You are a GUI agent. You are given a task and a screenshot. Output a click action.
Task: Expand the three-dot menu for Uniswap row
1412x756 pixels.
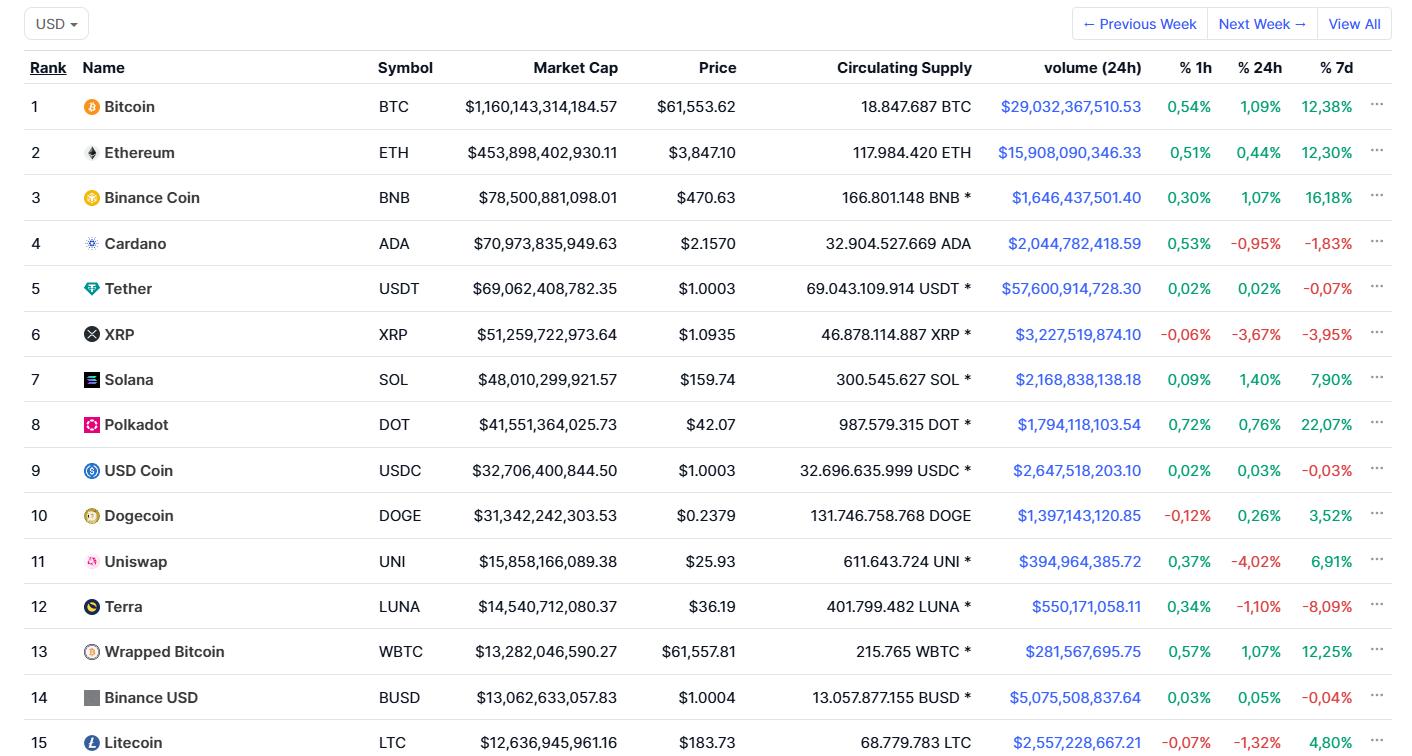(x=1377, y=560)
